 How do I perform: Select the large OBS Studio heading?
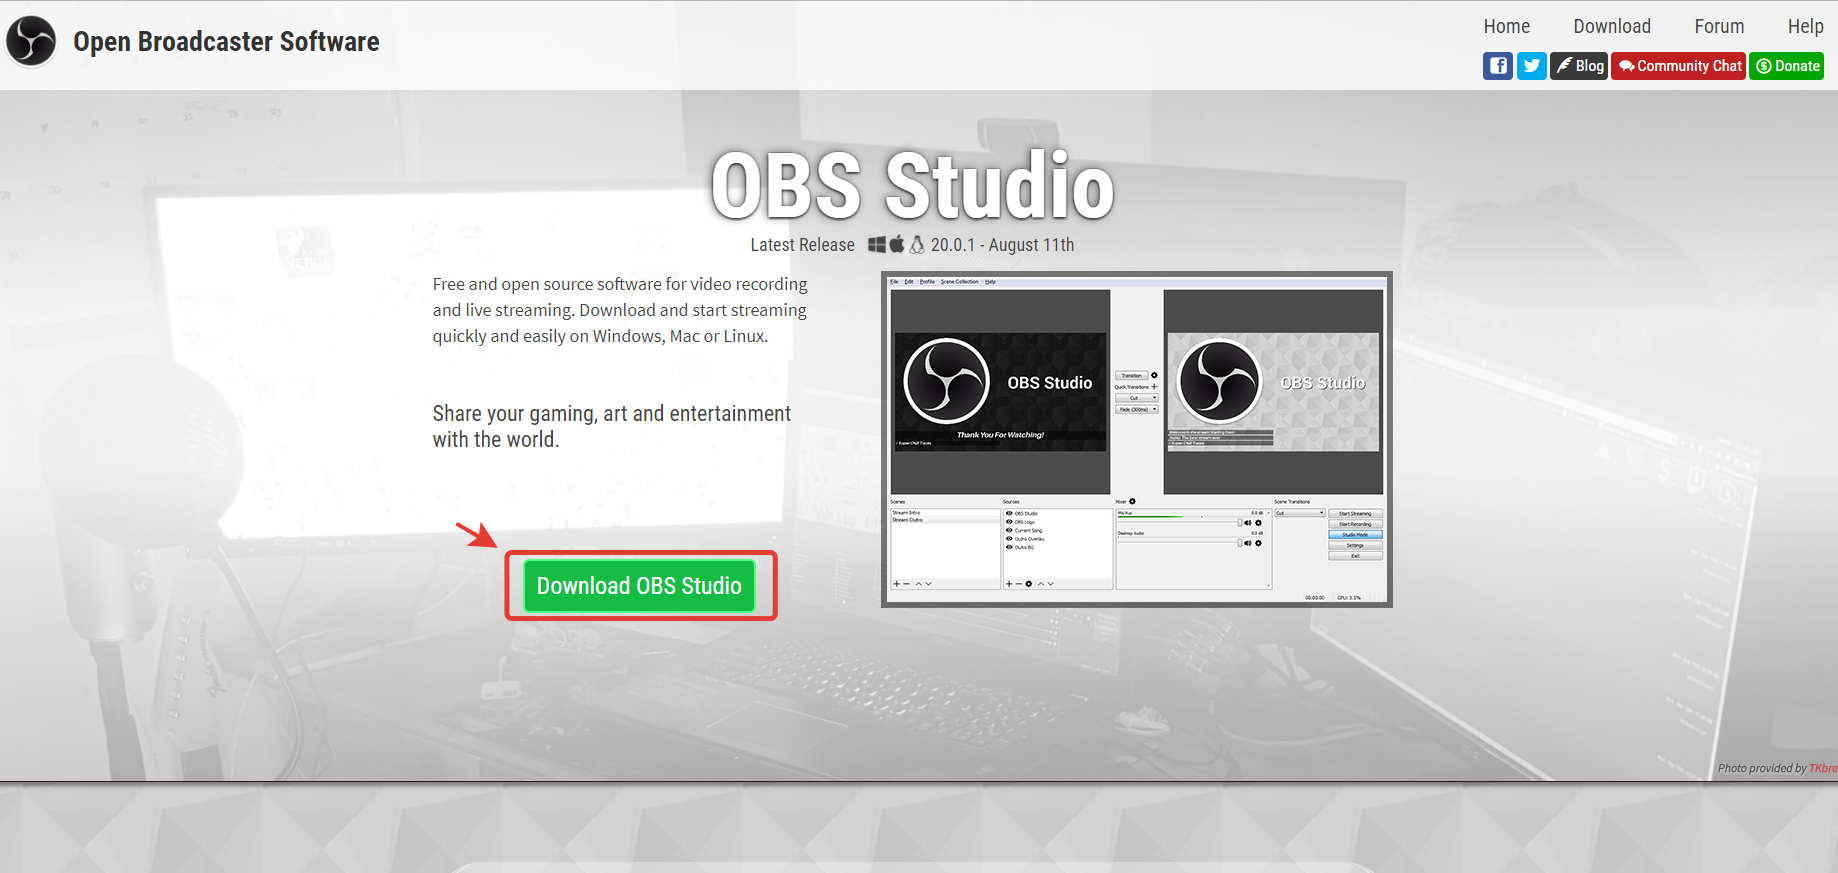click(912, 186)
